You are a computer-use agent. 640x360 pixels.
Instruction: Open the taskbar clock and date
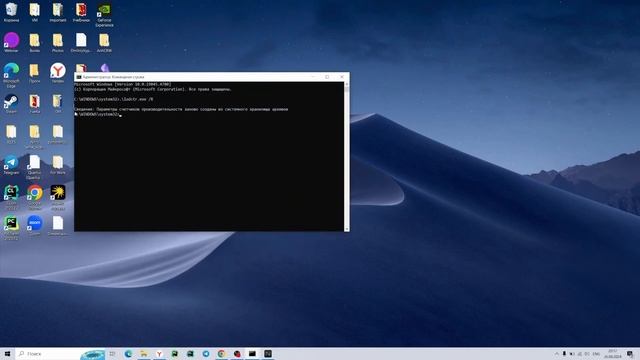click(x=613, y=354)
